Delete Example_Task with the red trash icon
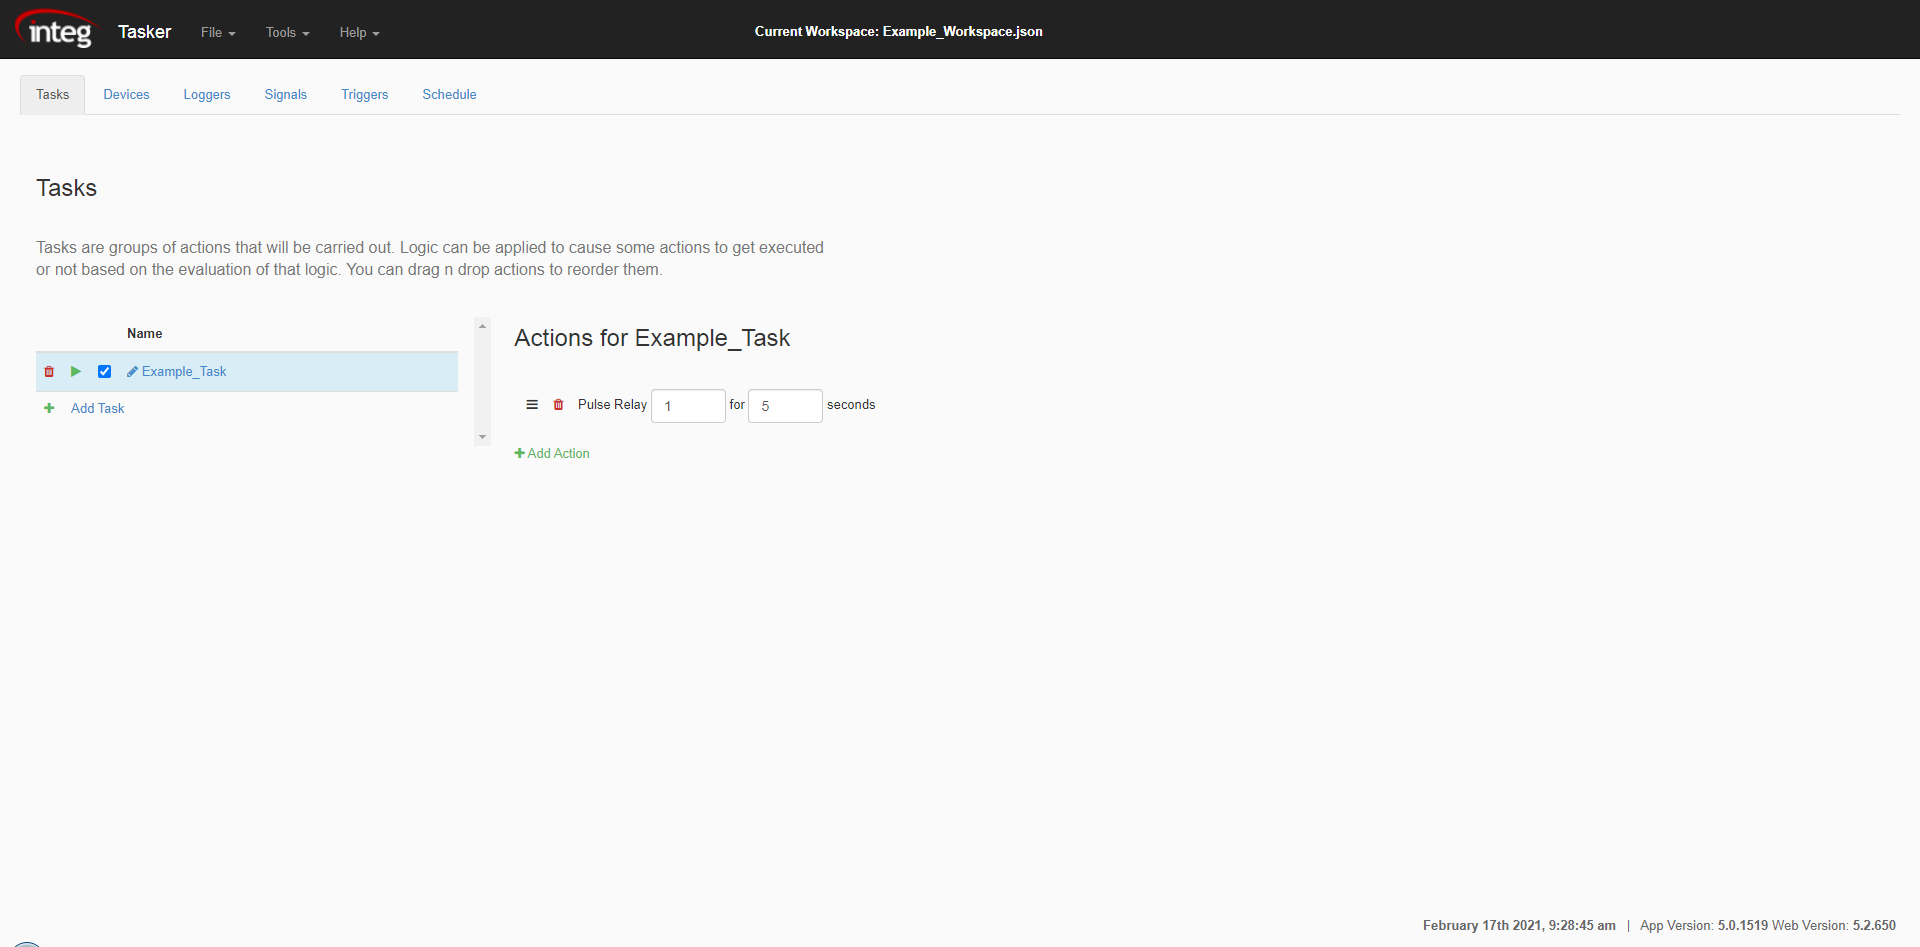The image size is (1920, 947). [49, 372]
